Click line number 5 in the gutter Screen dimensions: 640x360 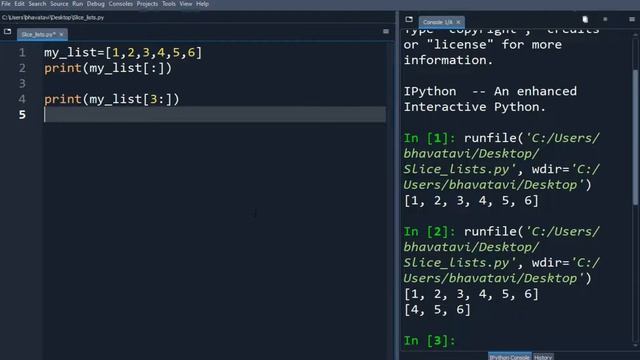tap(22, 115)
